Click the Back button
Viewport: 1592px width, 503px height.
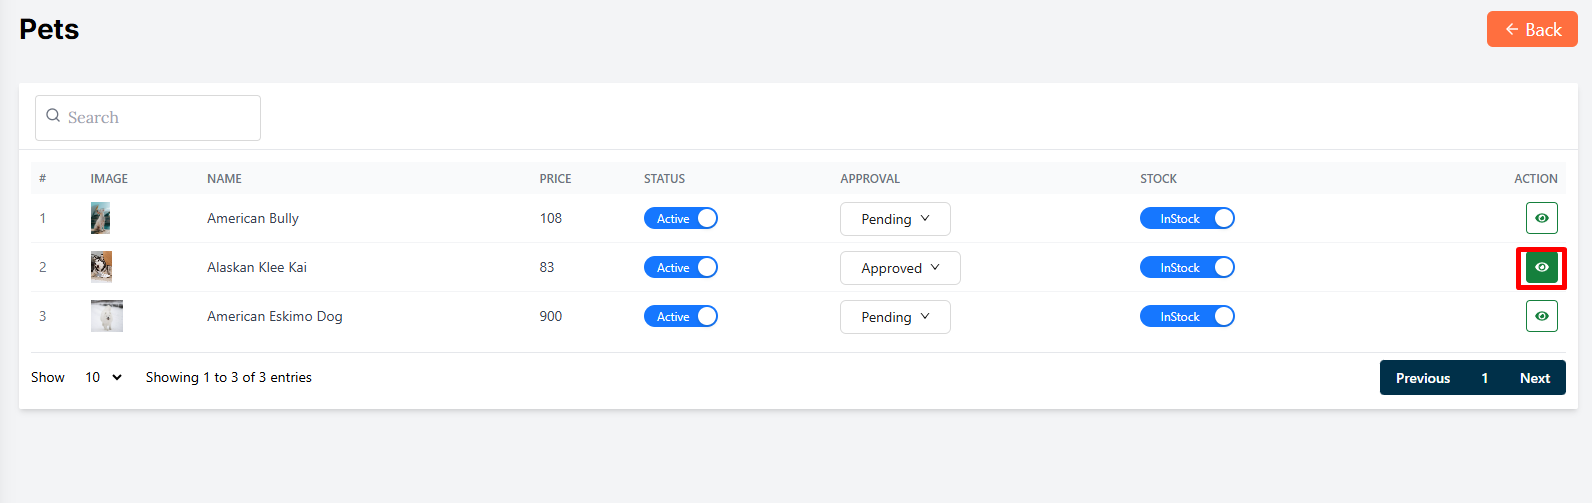1531,30
